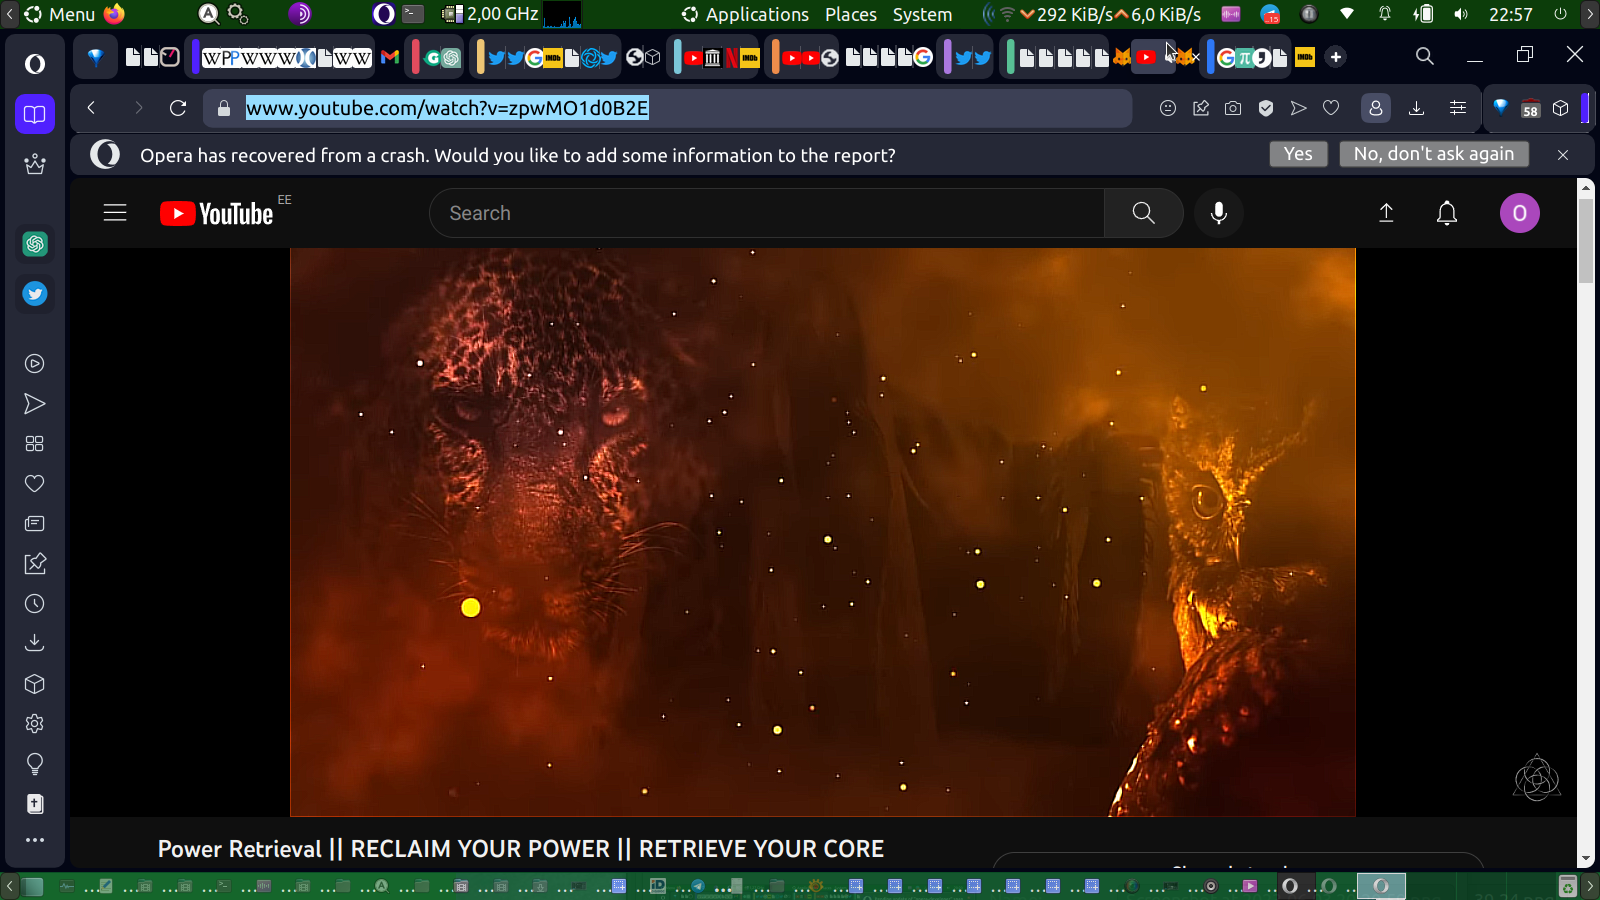
Task: Open Personal News in the sidebar
Action: click(x=35, y=524)
